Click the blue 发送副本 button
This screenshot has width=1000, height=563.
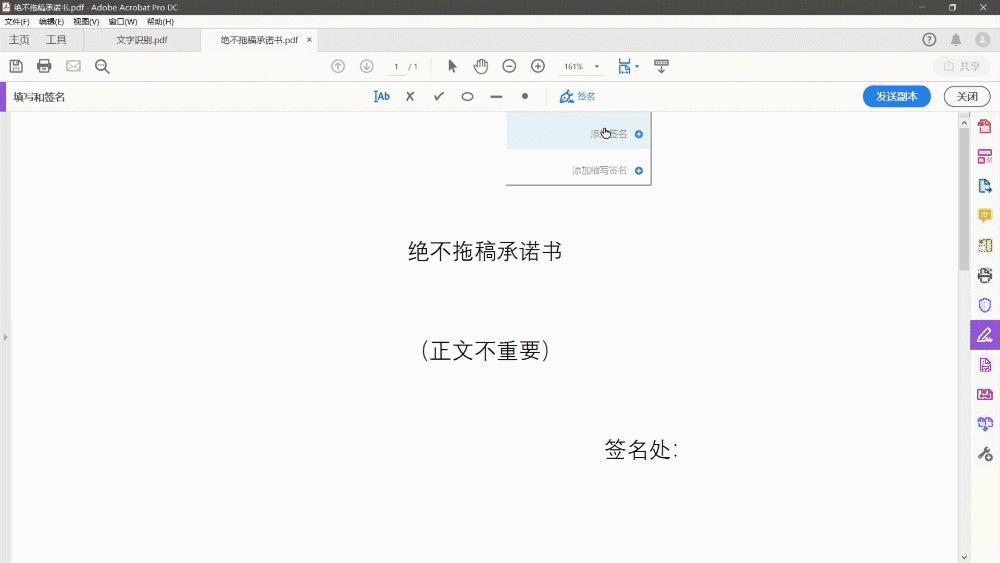pos(896,96)
